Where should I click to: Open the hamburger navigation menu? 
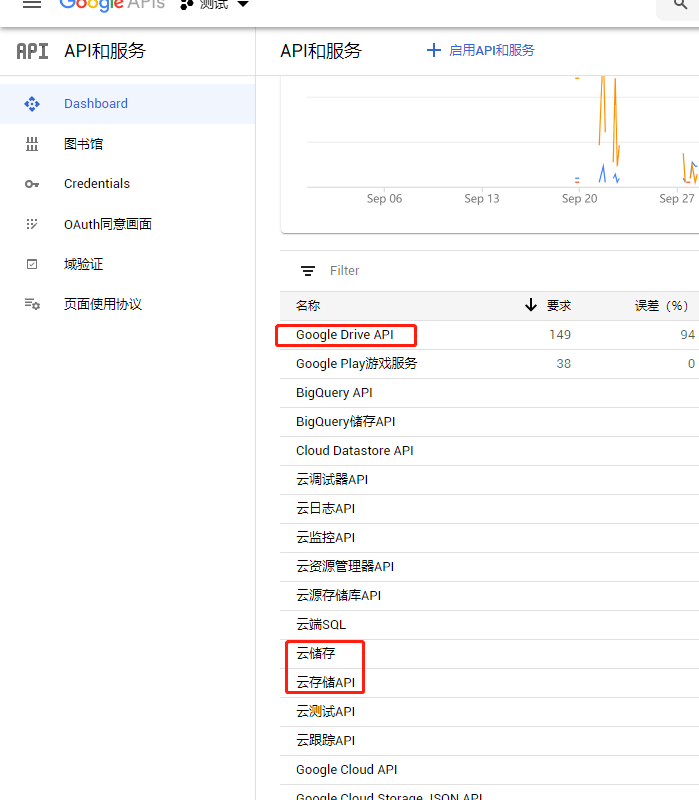(x=32, y=4)
